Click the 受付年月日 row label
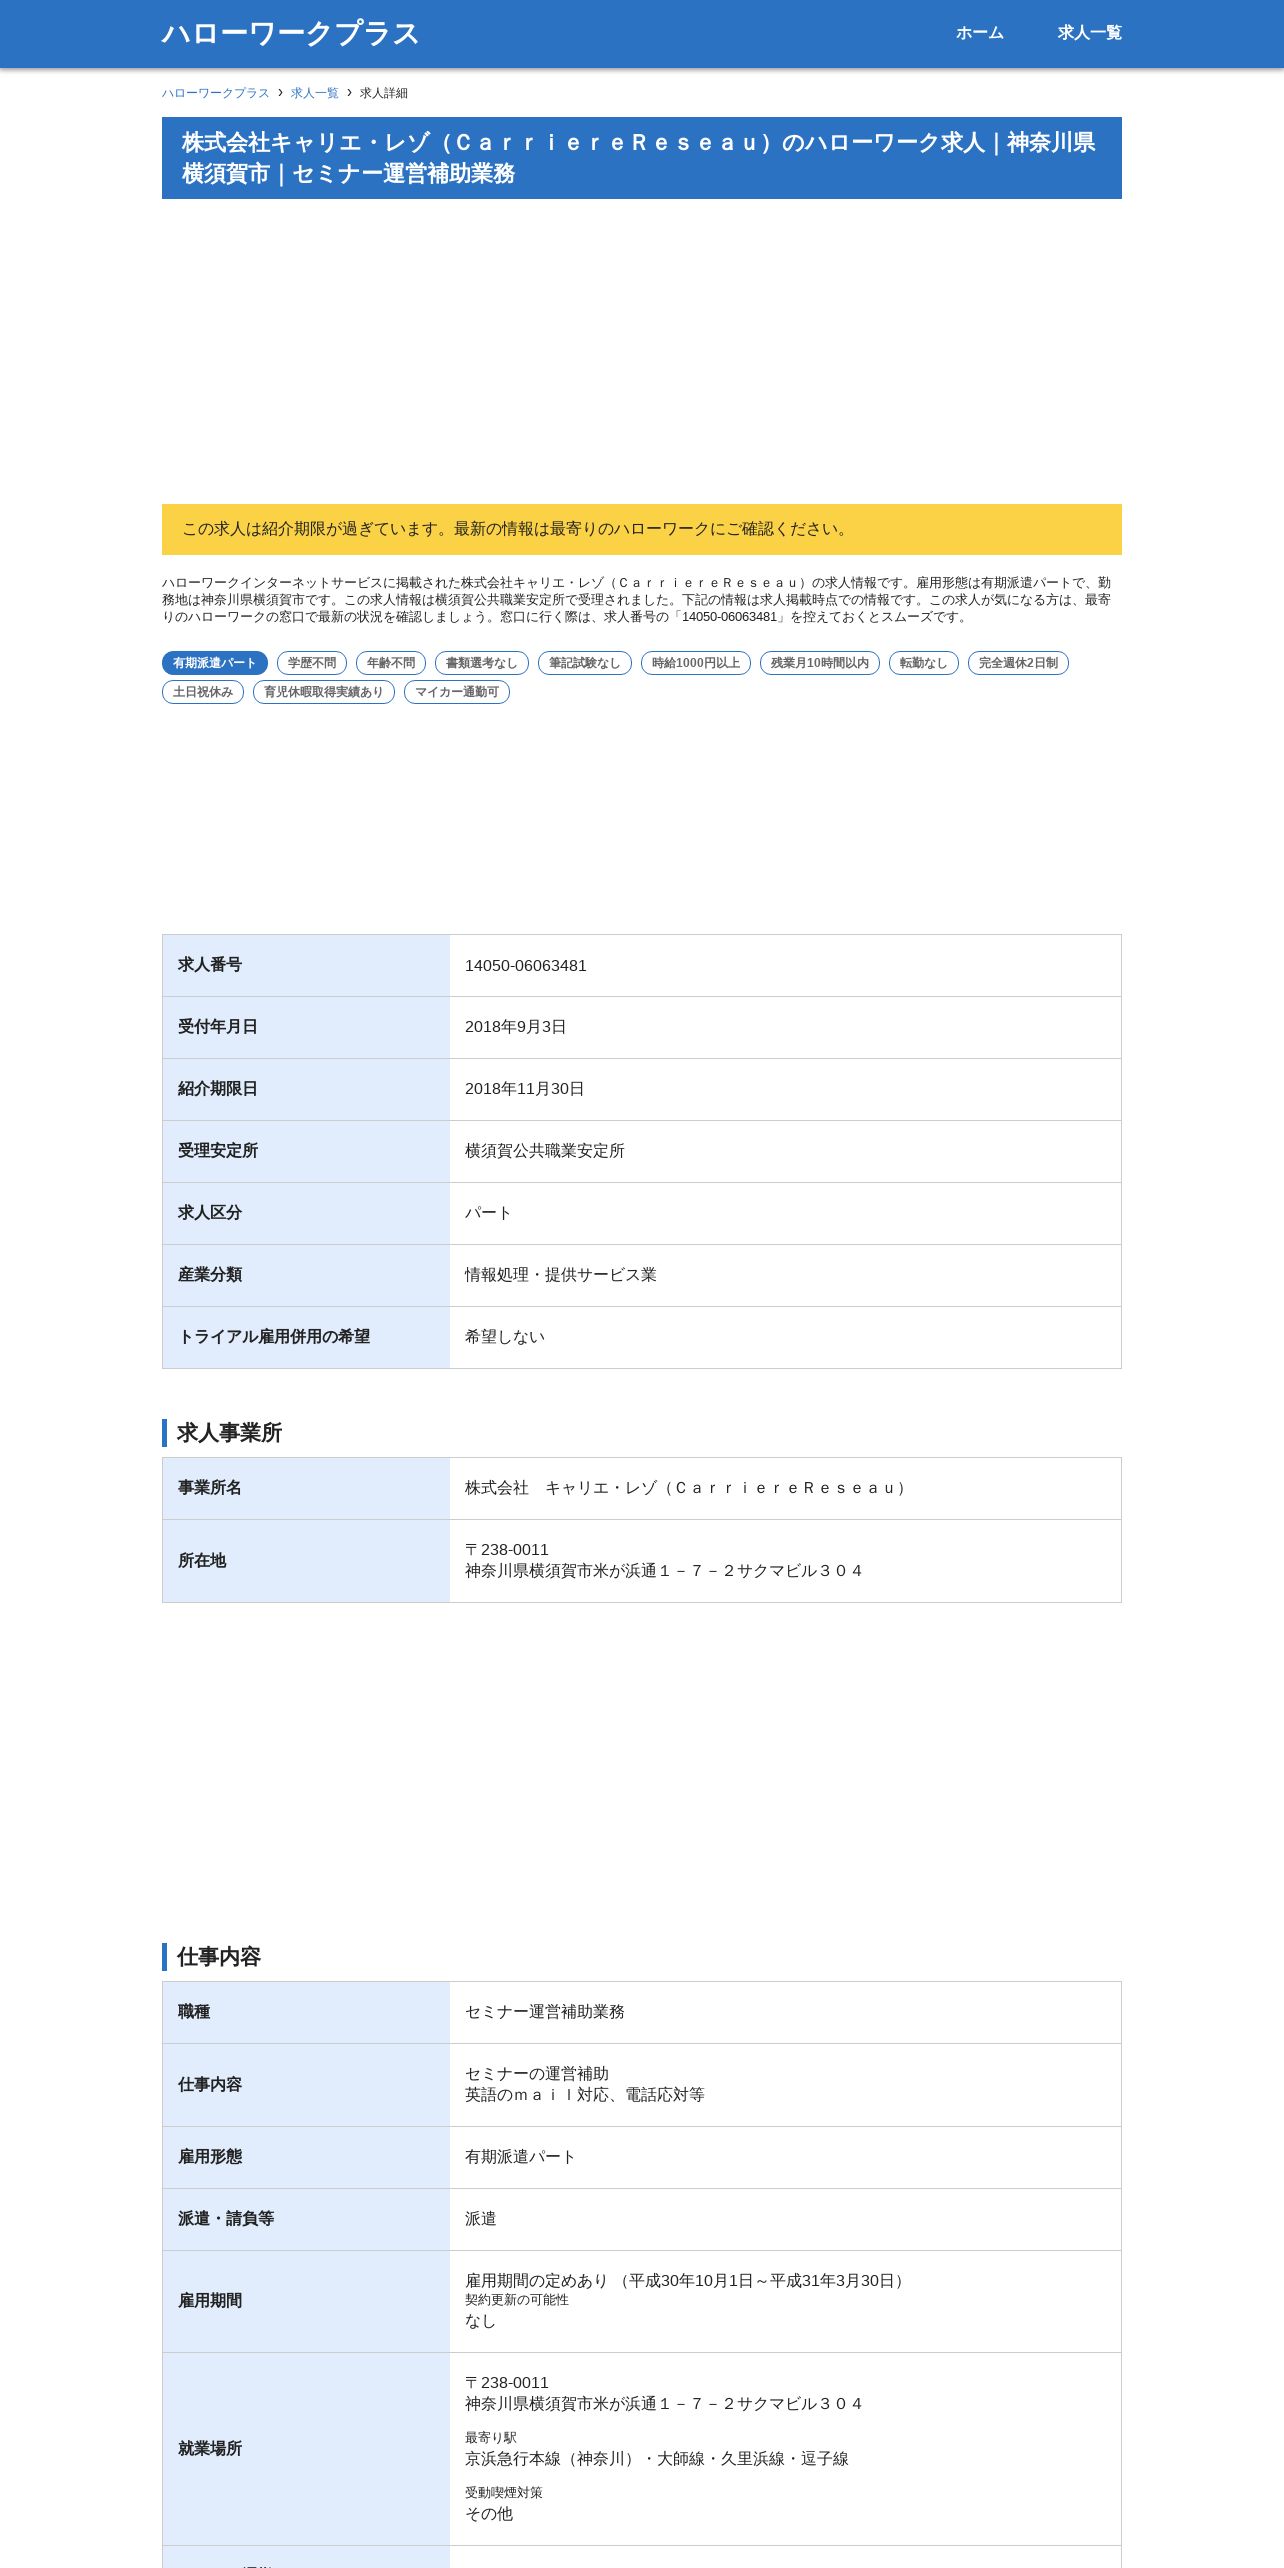The width and height of the screenshot is (1284, 2568). click(x=218, y=1027)
